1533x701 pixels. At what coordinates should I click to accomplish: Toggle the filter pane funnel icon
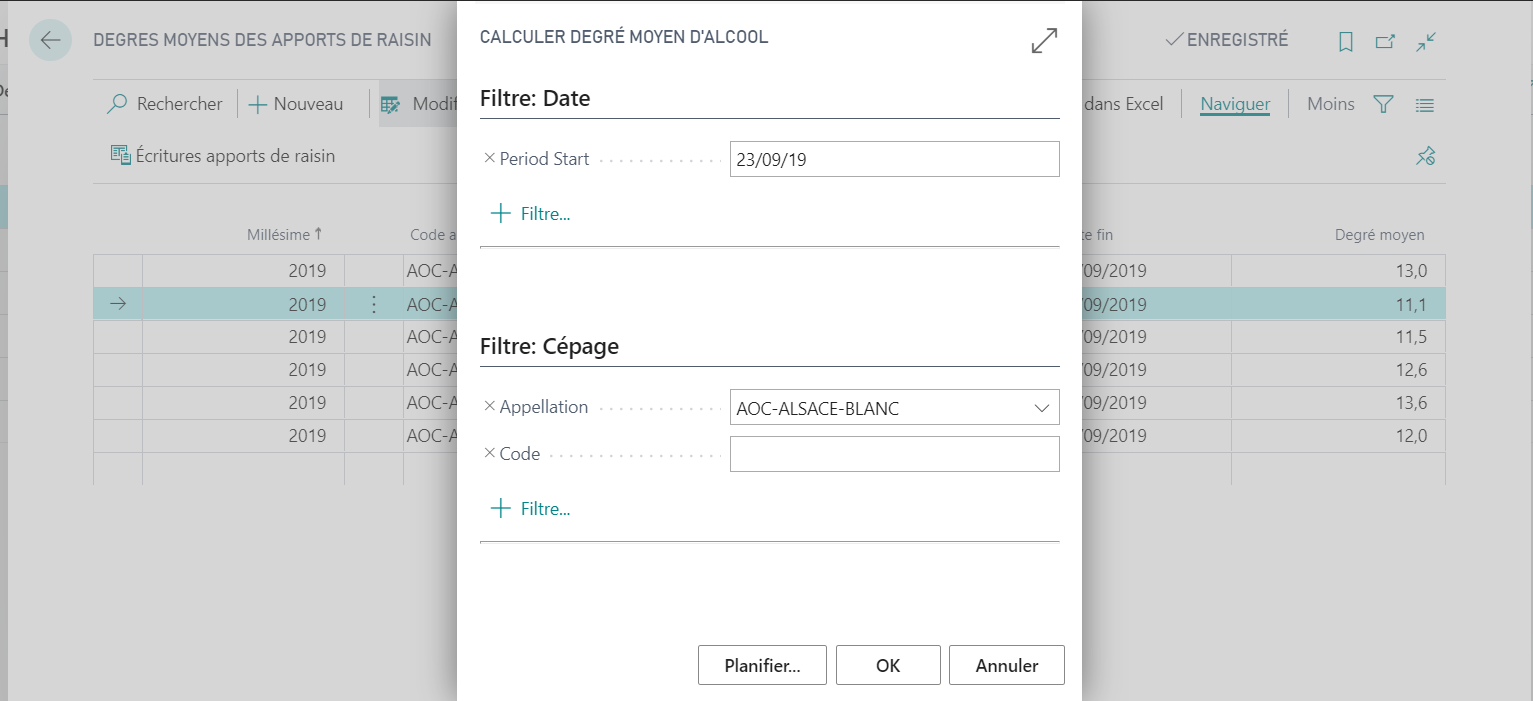point(1383,104)
